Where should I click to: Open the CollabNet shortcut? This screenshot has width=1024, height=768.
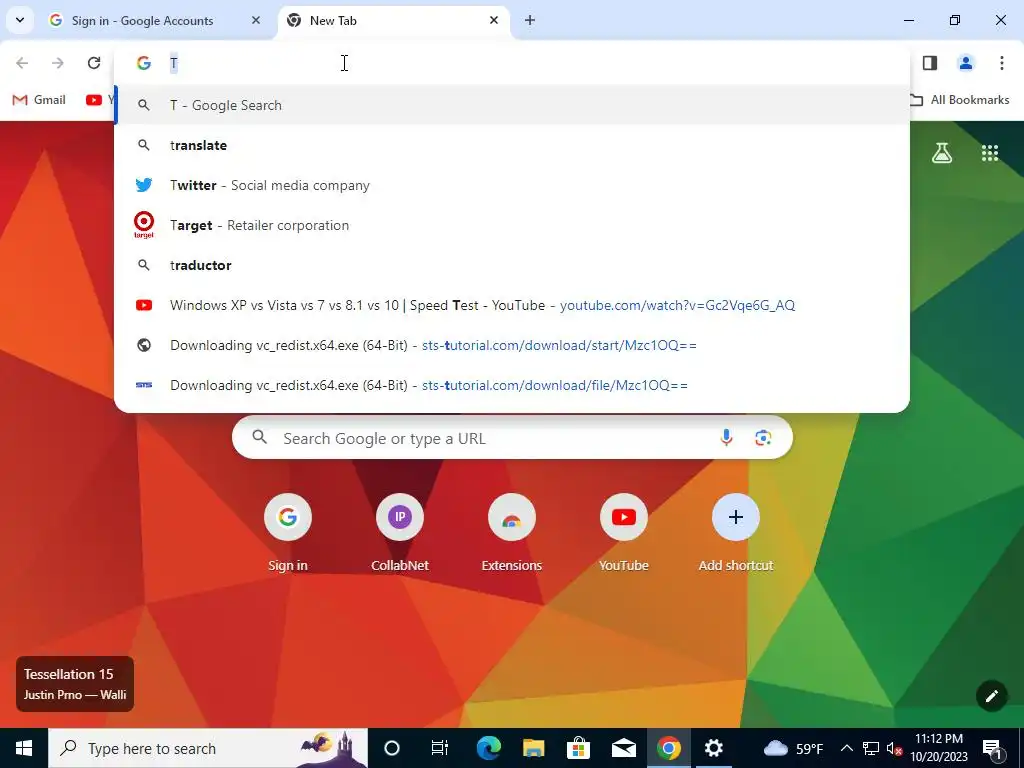point(400,533)
